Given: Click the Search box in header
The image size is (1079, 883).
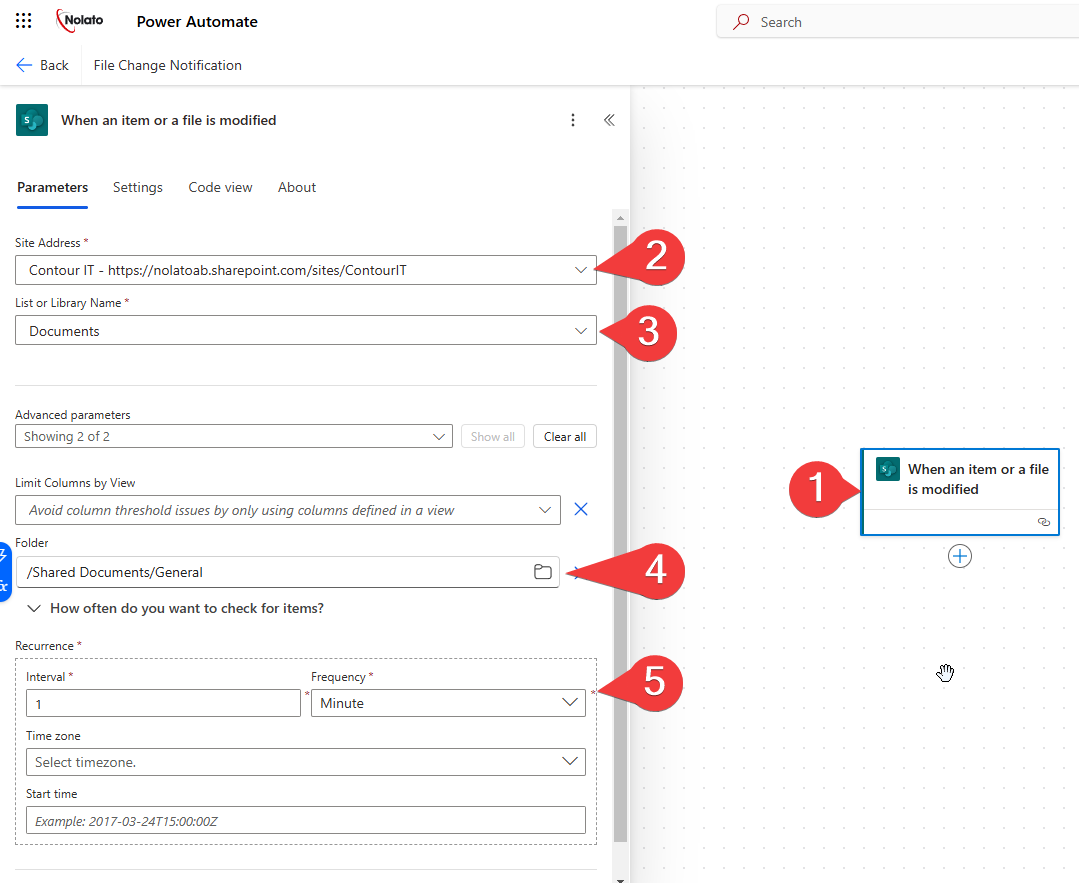Looking at the screenshot, I should 897,22.
